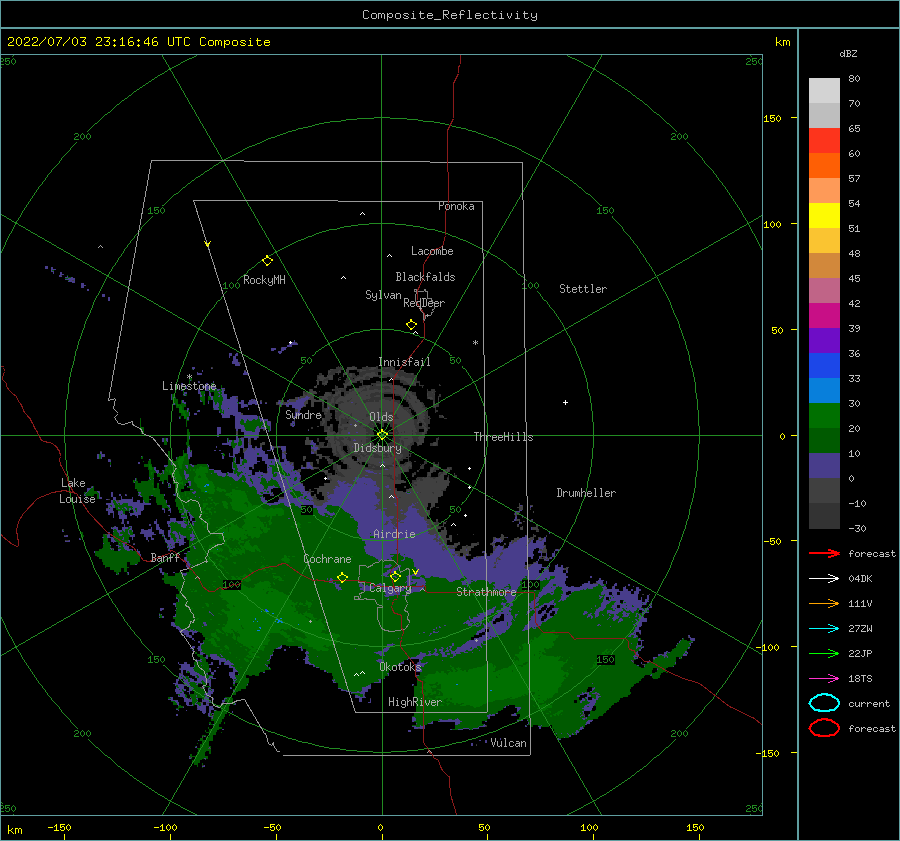This screenshot has width=900, height=841.
Task: Pick the cyan 27ZW arrow icon
Action: (824, 629)
